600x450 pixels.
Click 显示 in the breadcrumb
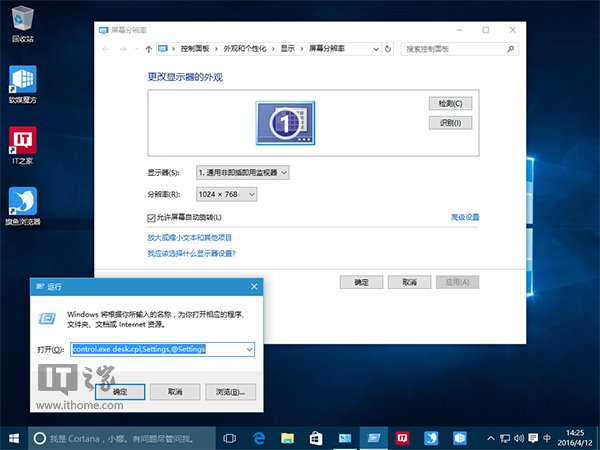pos(288,49)
